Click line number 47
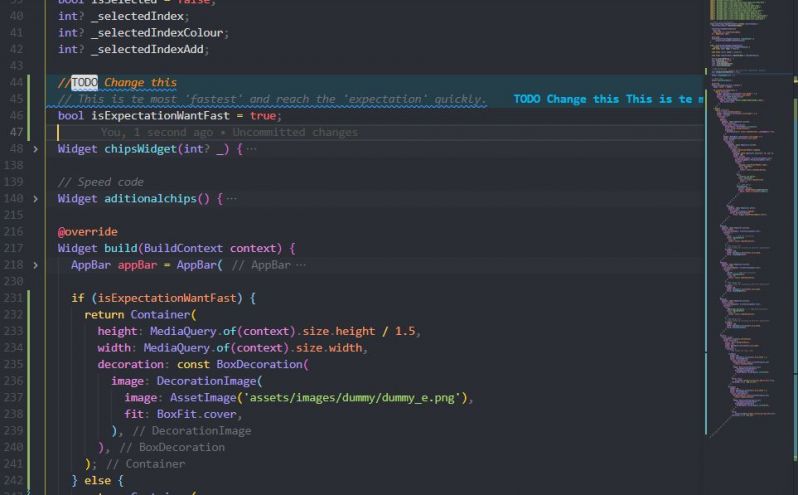 [14, 132]
